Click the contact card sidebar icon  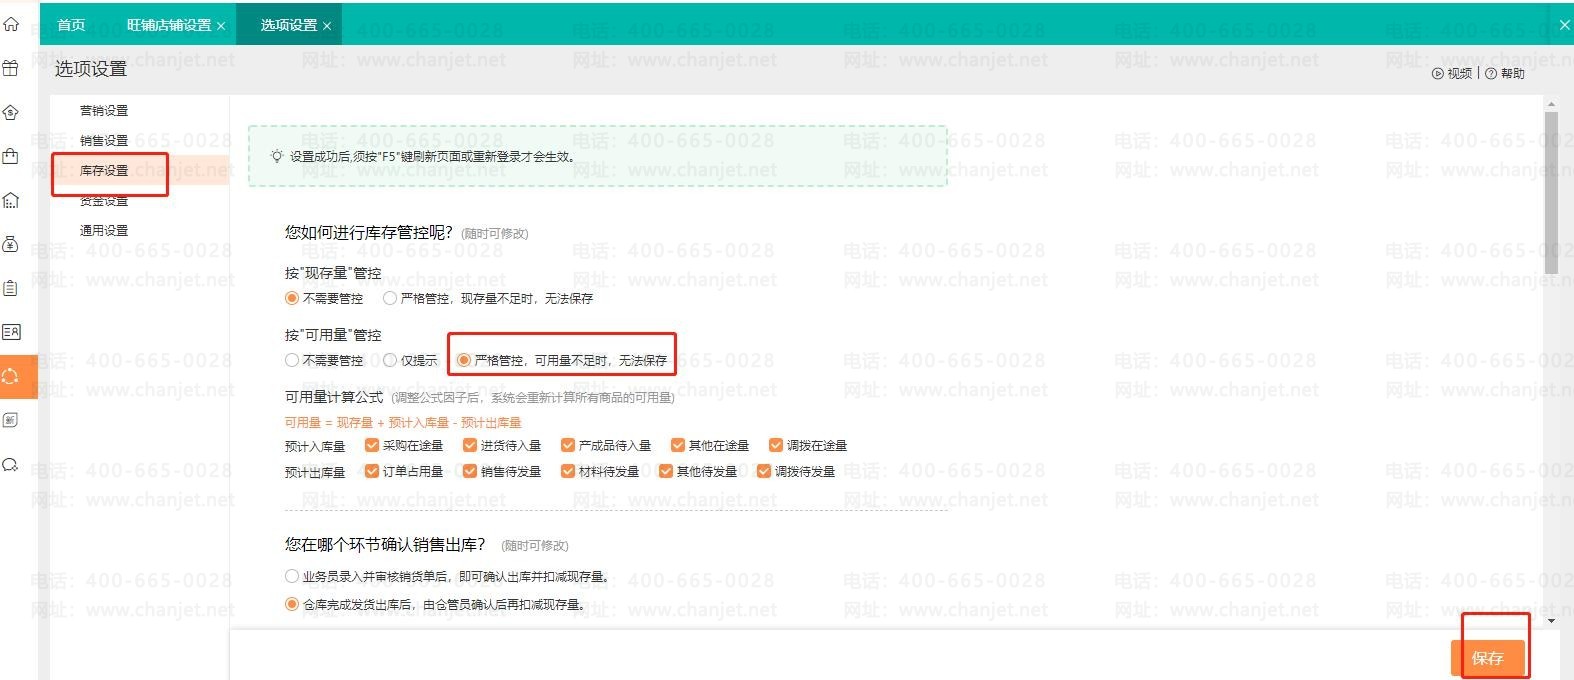coord(11,332)
